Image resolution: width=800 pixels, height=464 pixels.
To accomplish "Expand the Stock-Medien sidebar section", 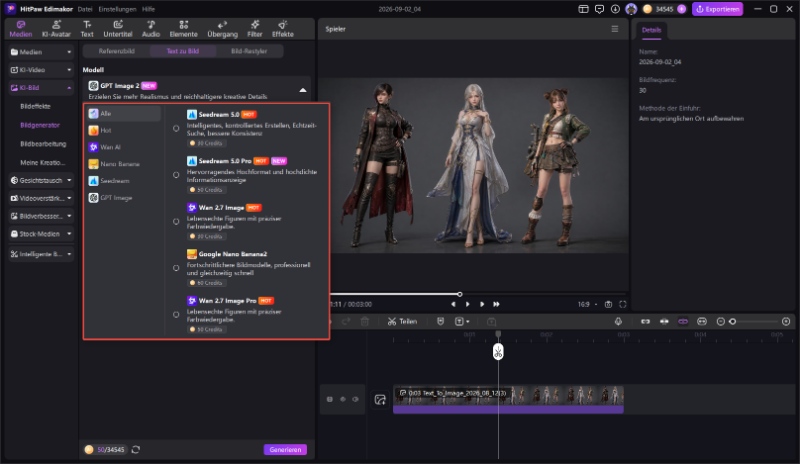I will pos(41,234).
